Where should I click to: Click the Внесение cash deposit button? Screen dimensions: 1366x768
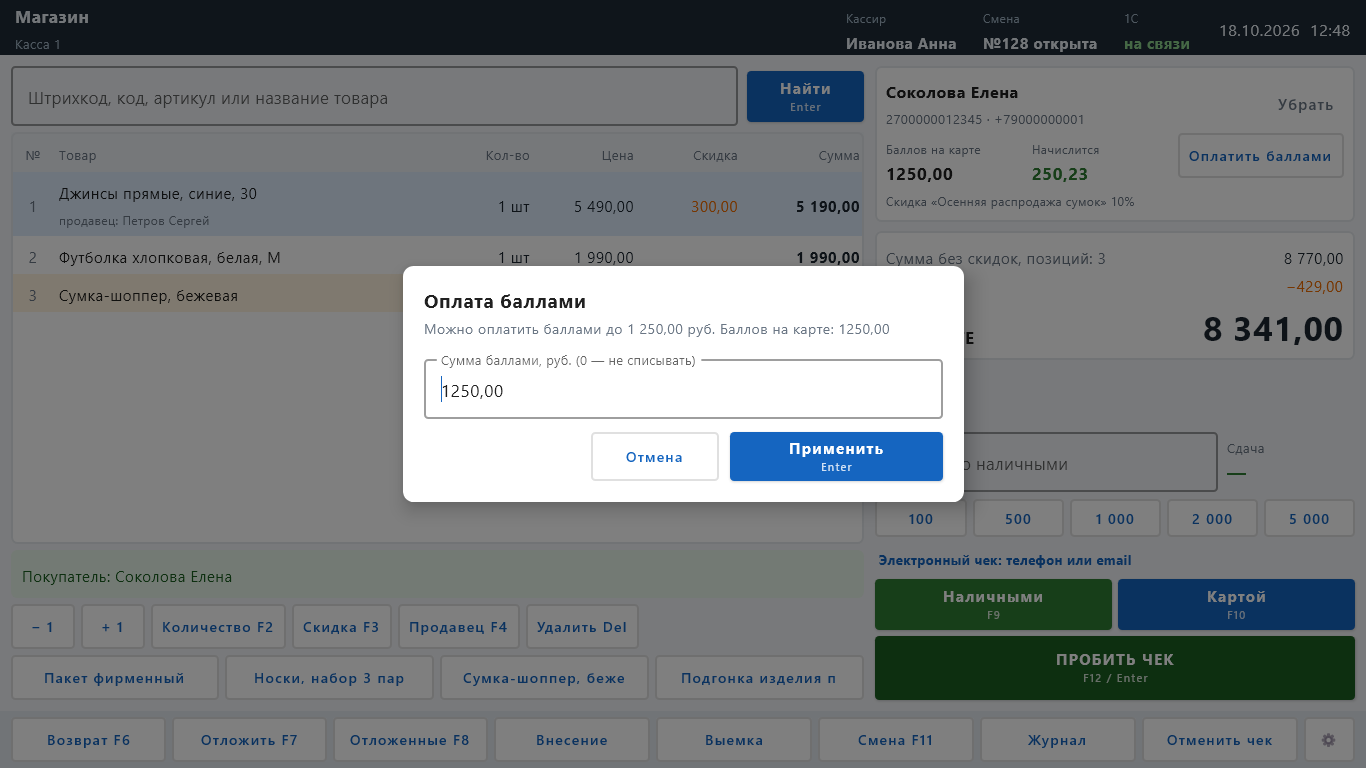pos(572,740)
